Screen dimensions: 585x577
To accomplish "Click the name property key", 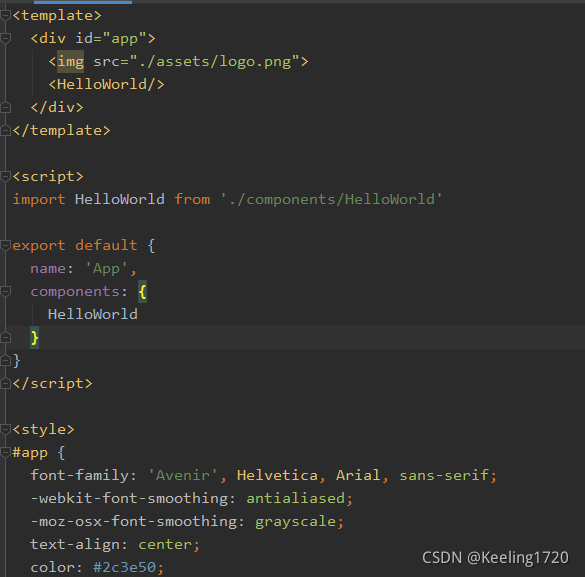I will (x=48, y=269).
